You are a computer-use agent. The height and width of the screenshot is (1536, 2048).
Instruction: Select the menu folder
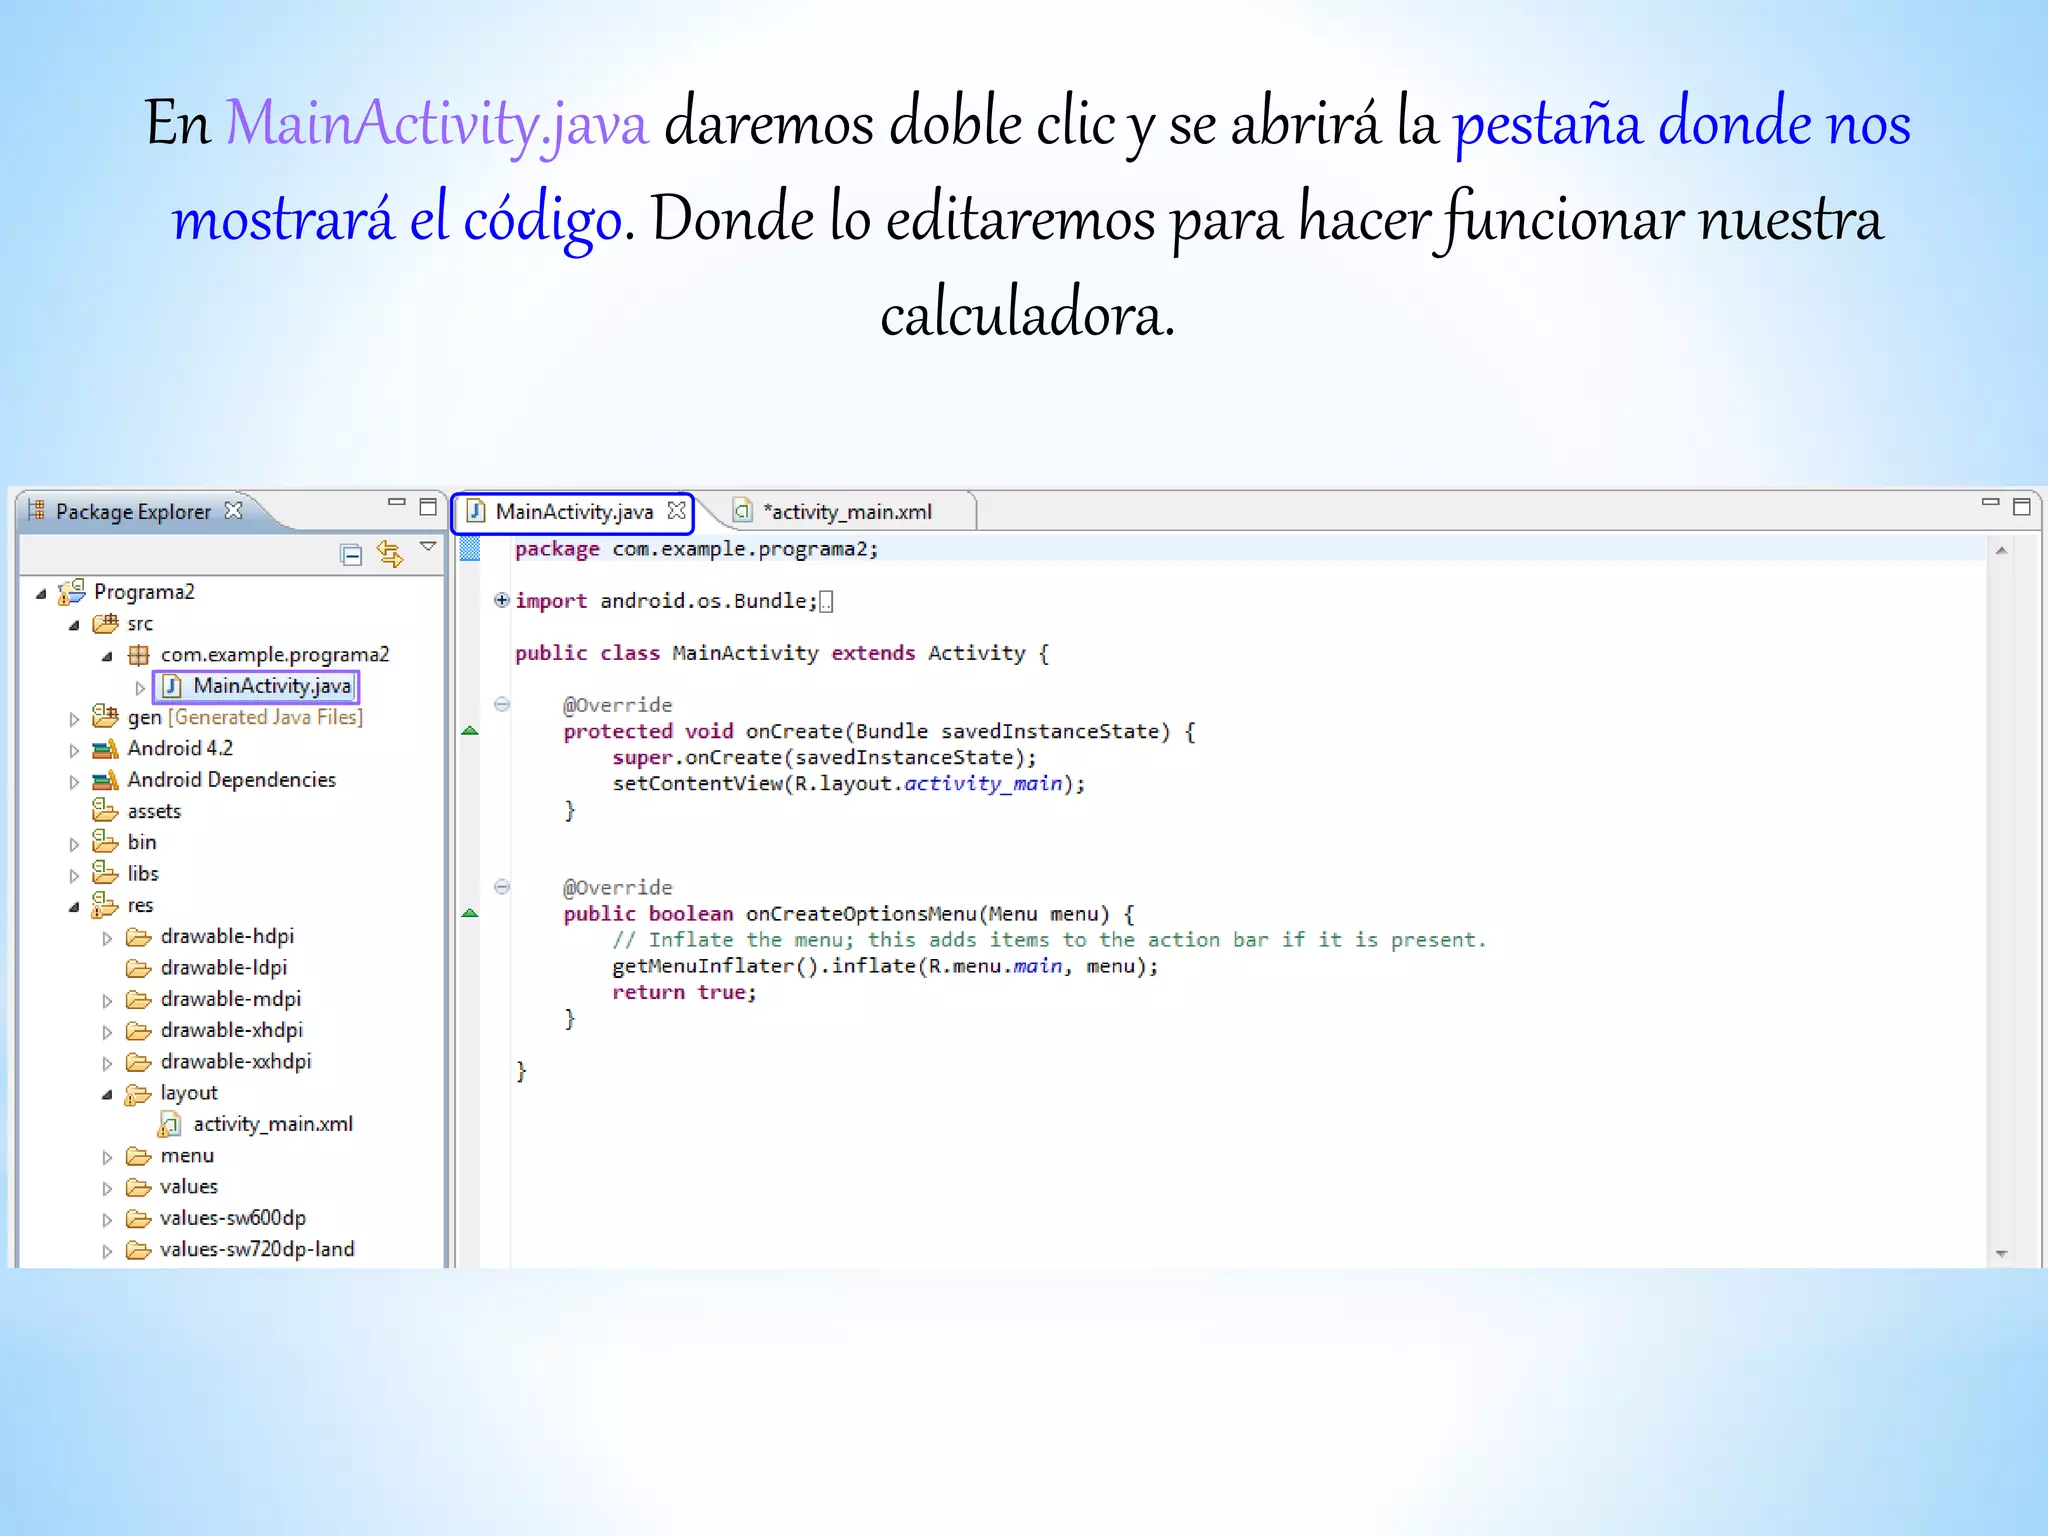[170, 1156]
